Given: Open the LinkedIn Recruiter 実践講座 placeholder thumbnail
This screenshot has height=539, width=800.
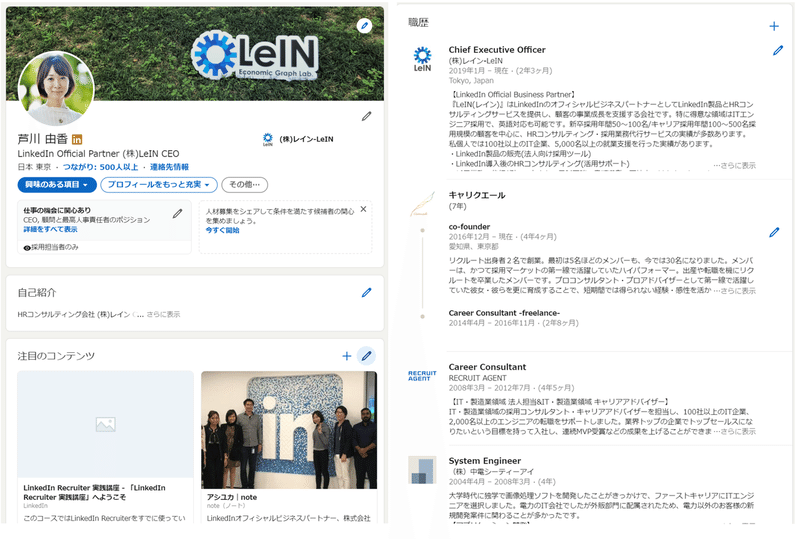Looking at the screenshot, I should (x=105, y=424).
